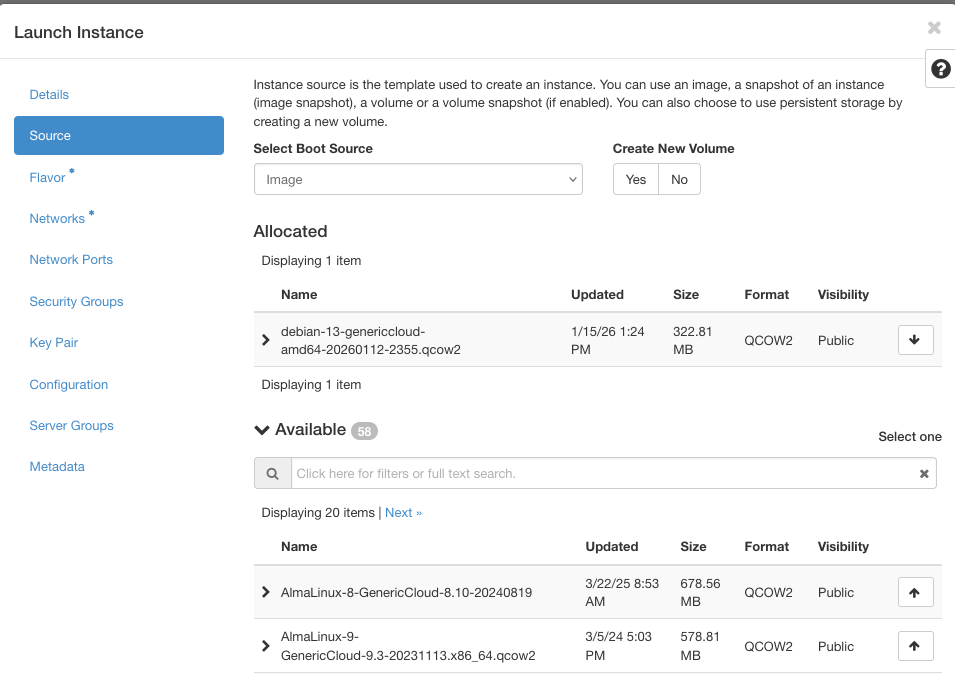Go to the next page of available images
The width and height of the screenshot is (955, 674).
[x=403, y=512]
